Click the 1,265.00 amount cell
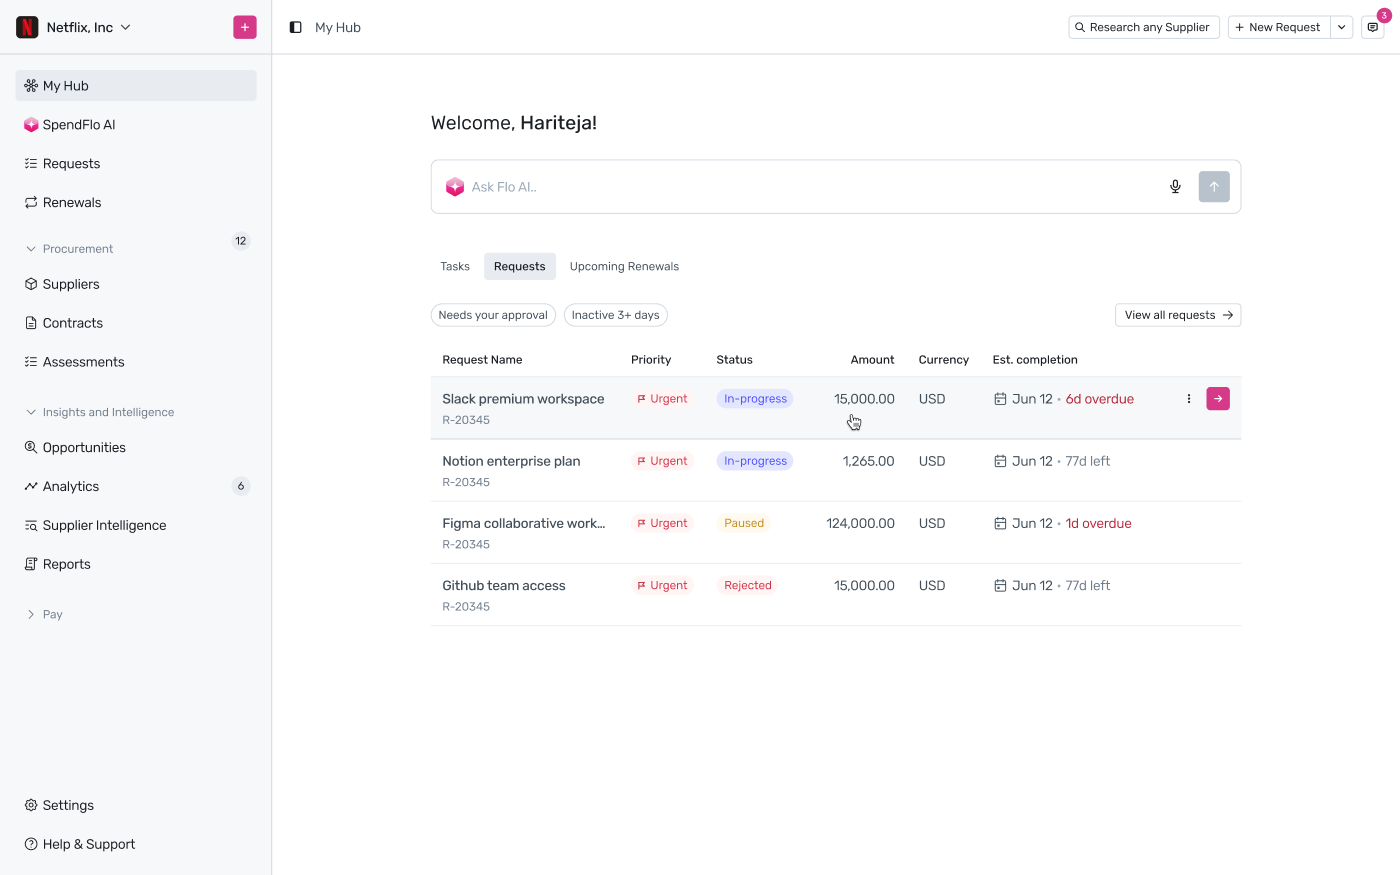1400x875 pixels. tap(868, 461)
